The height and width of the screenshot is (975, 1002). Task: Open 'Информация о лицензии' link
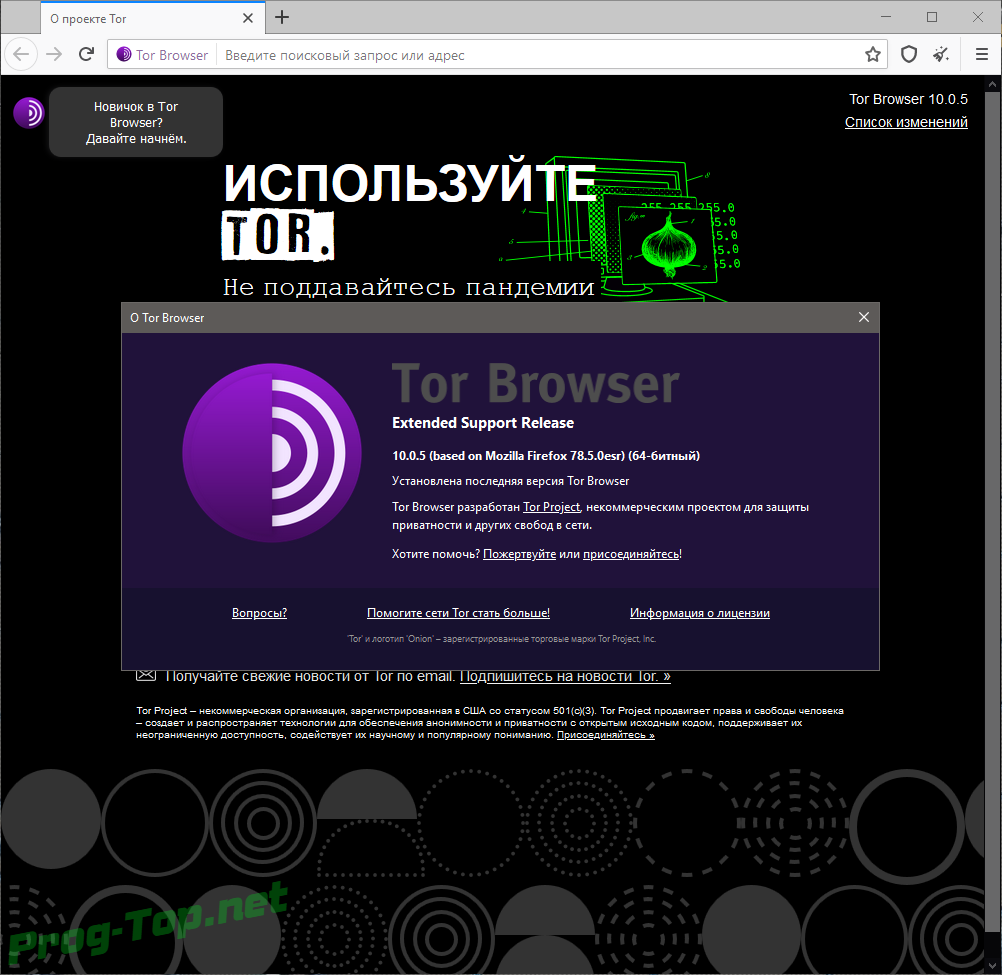pos(700,613)
